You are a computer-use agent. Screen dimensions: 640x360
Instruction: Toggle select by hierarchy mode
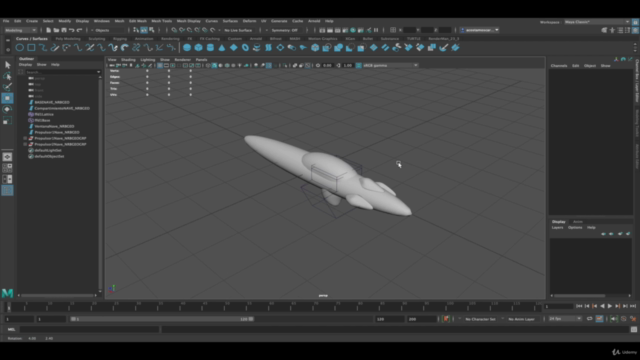pos(136,30)
